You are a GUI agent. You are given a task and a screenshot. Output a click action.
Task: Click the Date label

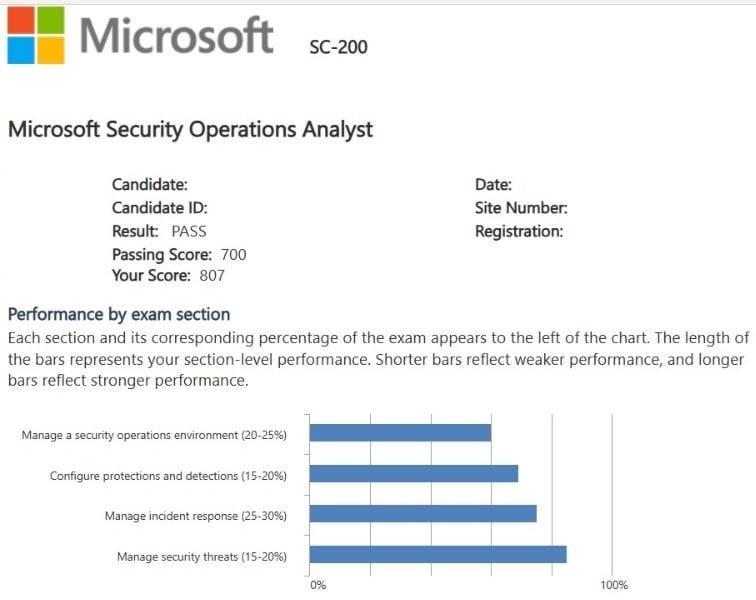[x=493, y=184]
